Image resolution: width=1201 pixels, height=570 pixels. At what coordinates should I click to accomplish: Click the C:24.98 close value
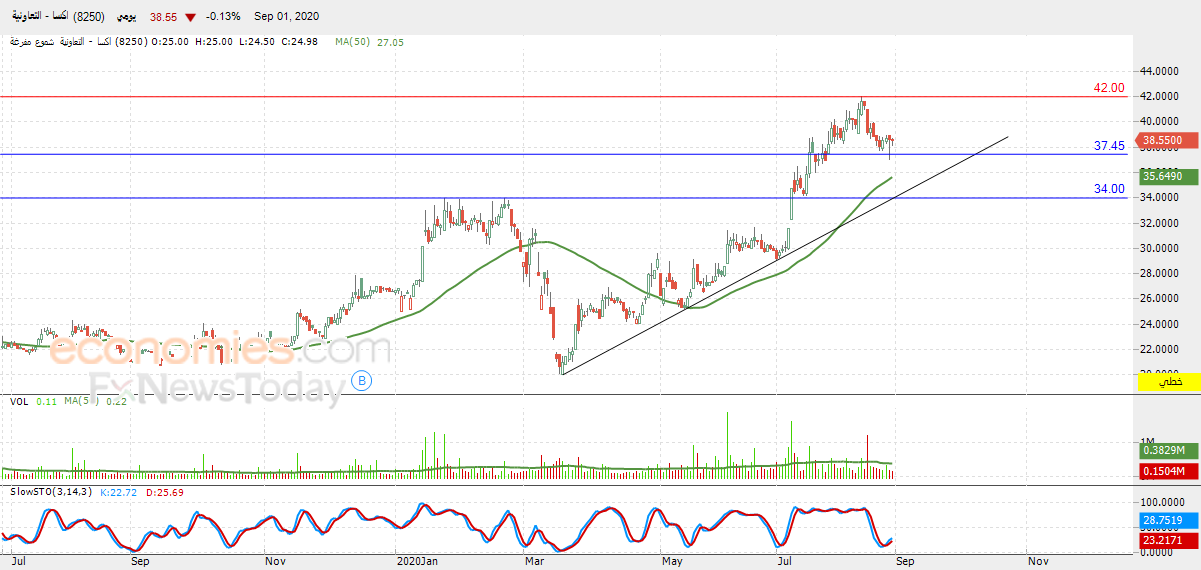pos(300,42)
